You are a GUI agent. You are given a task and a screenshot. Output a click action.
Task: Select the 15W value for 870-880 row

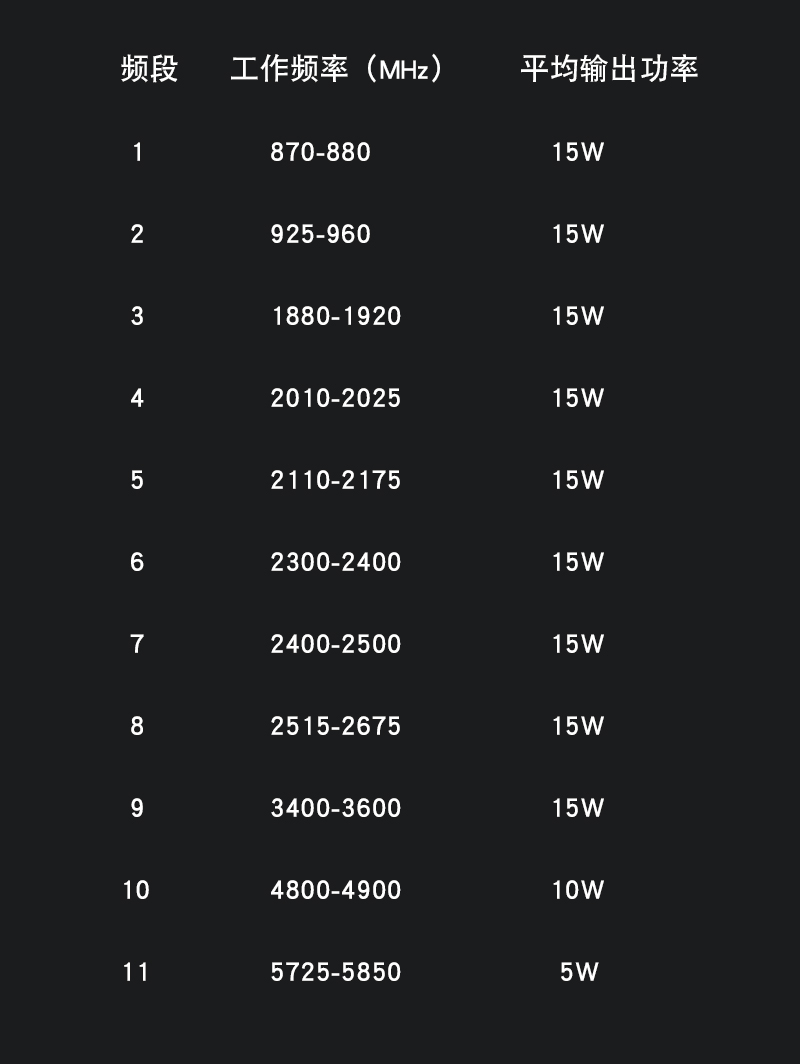tap(578, 152)
